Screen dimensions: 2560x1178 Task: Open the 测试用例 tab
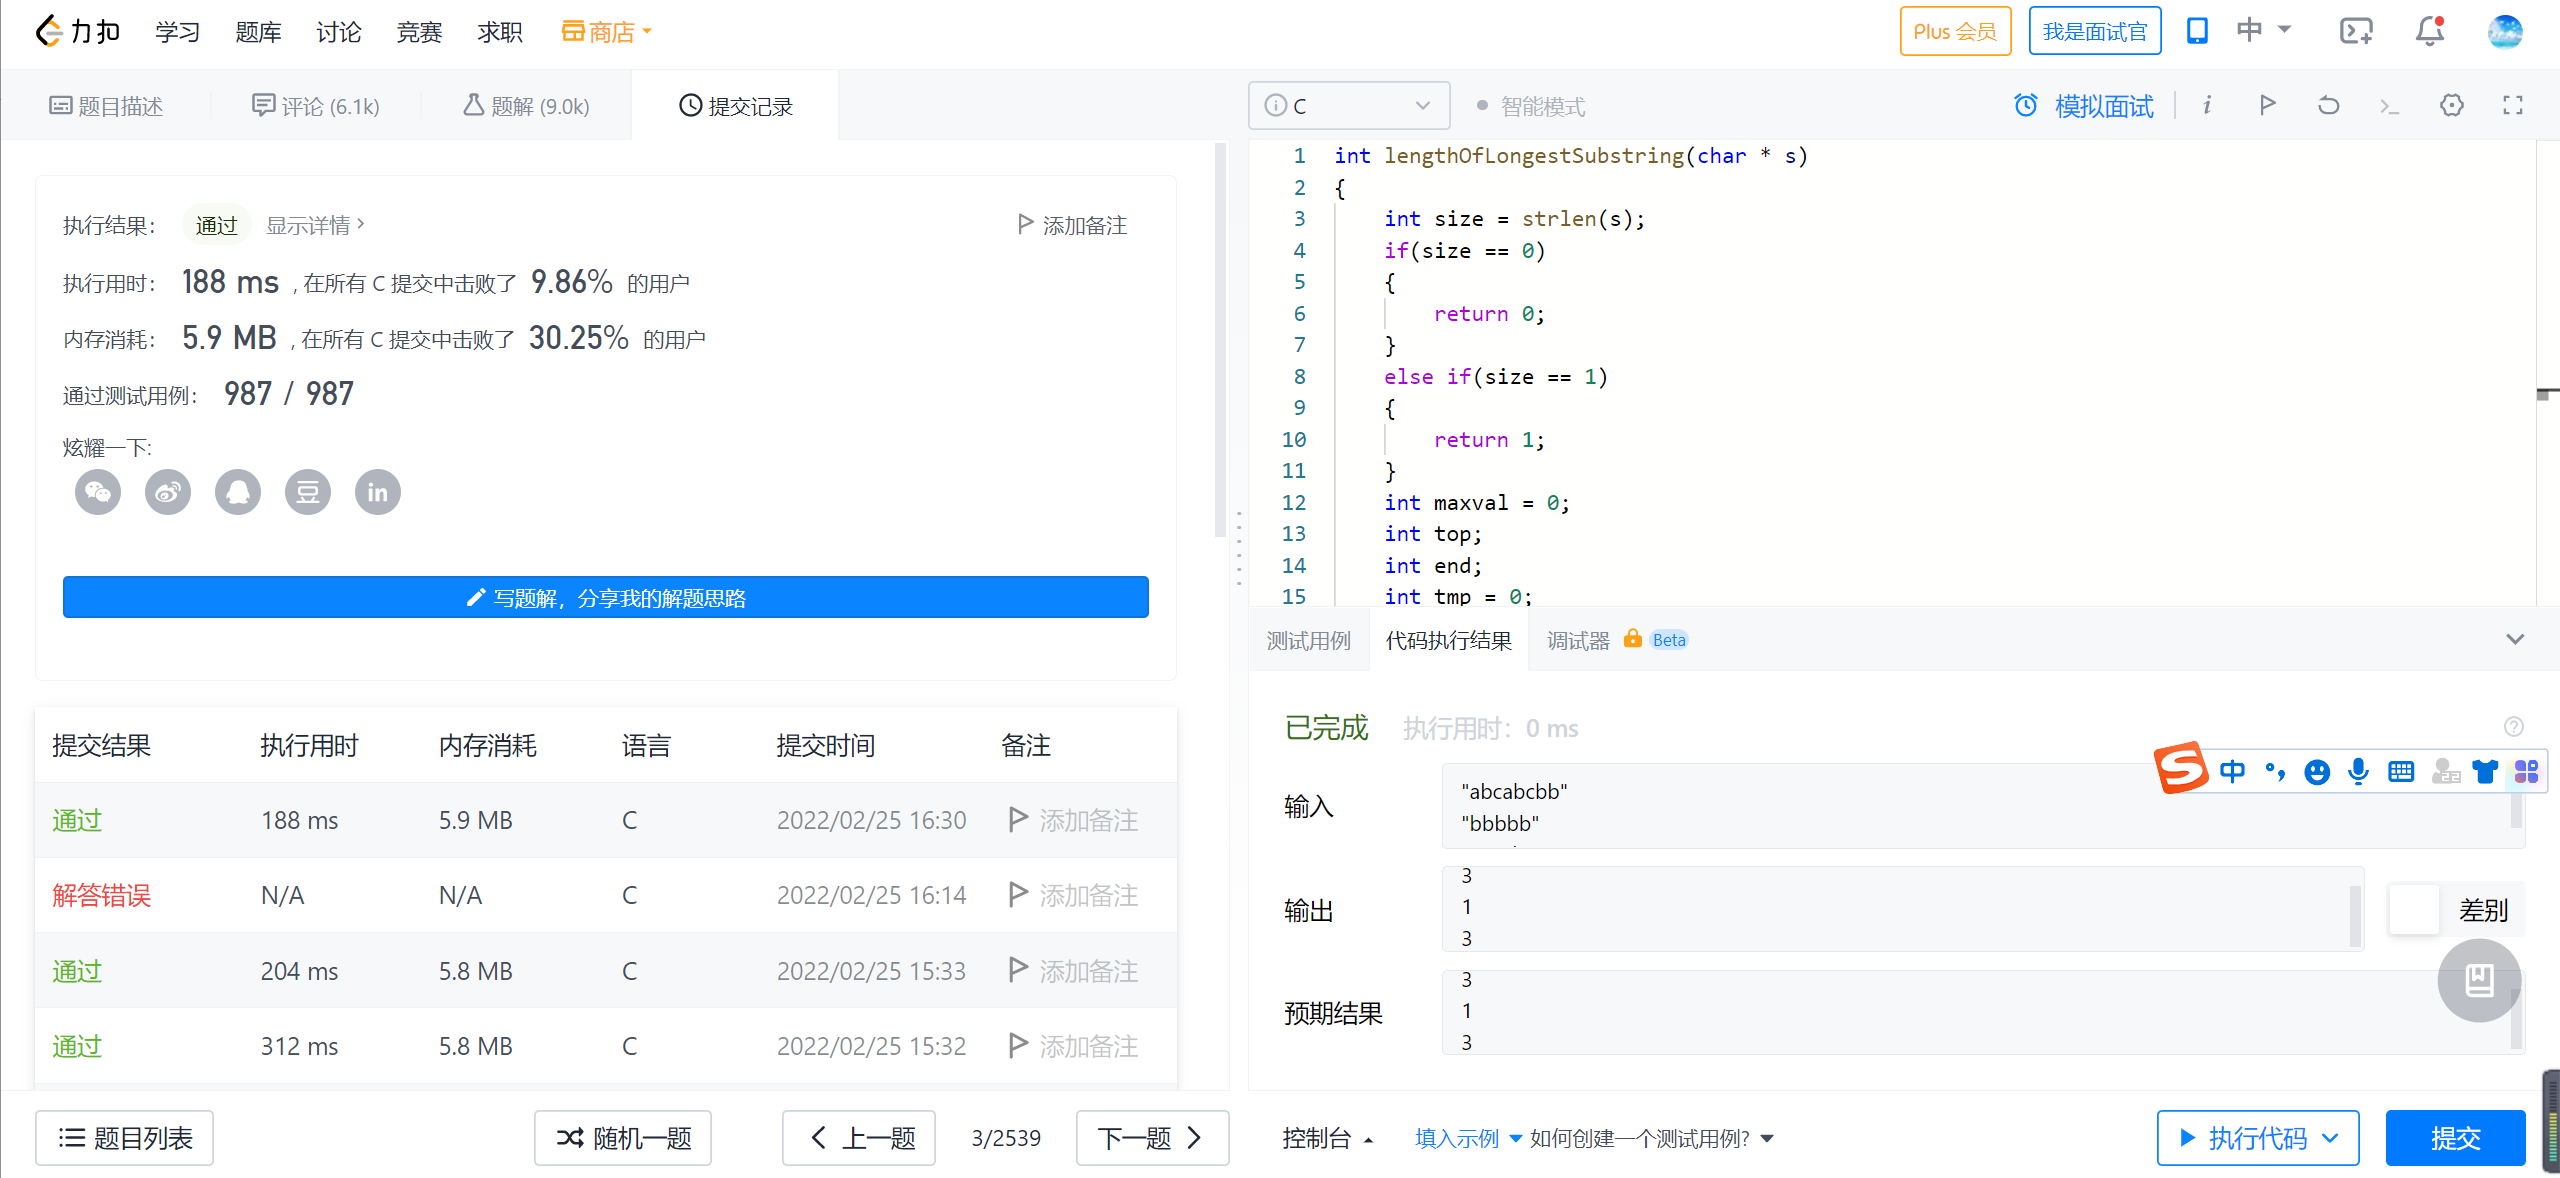pos(1308,641)
